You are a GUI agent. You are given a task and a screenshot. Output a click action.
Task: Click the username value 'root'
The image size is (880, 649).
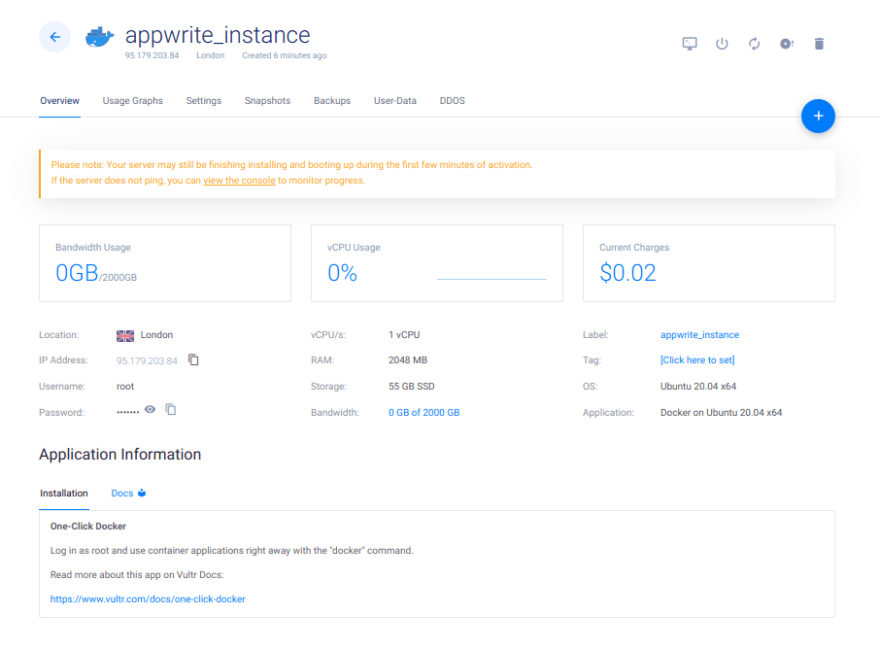point(125,386)
